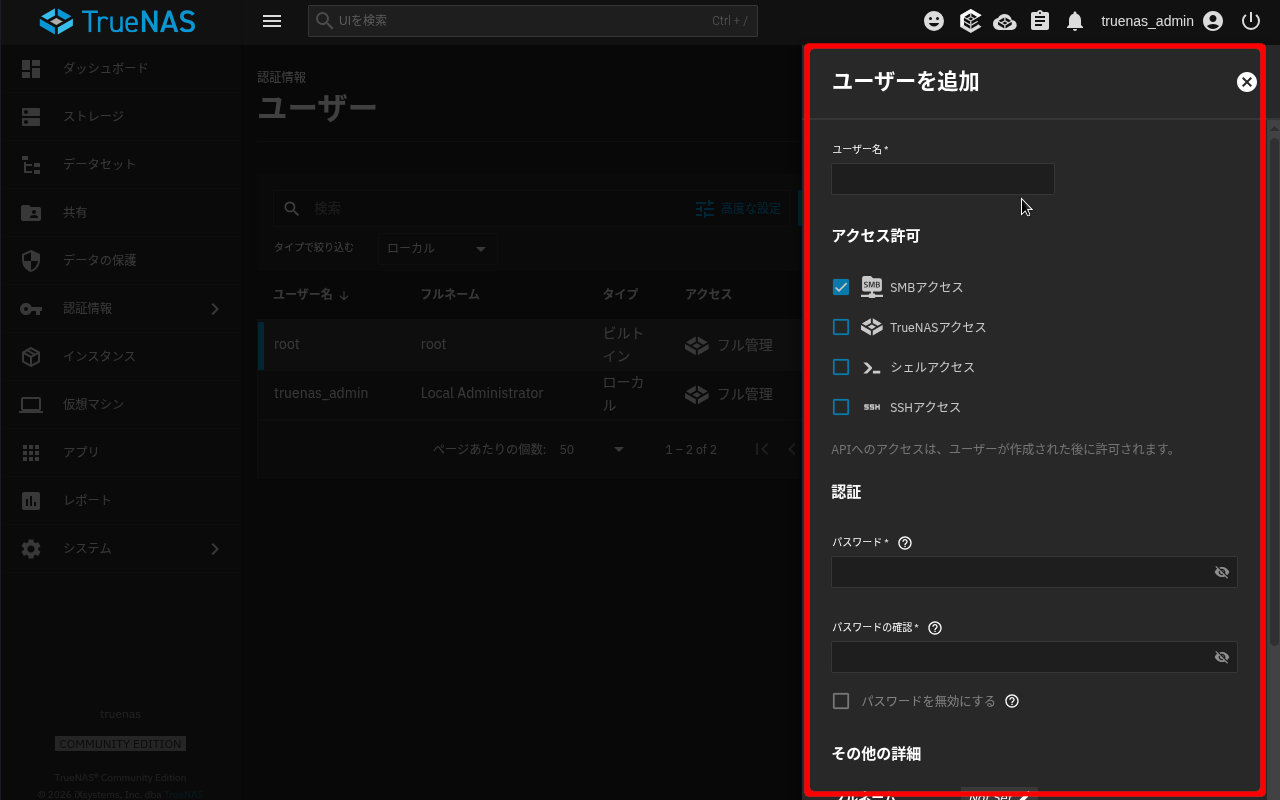
Task: Open the ローカル type filter dropdown
Action: click(x=437, y=248)
